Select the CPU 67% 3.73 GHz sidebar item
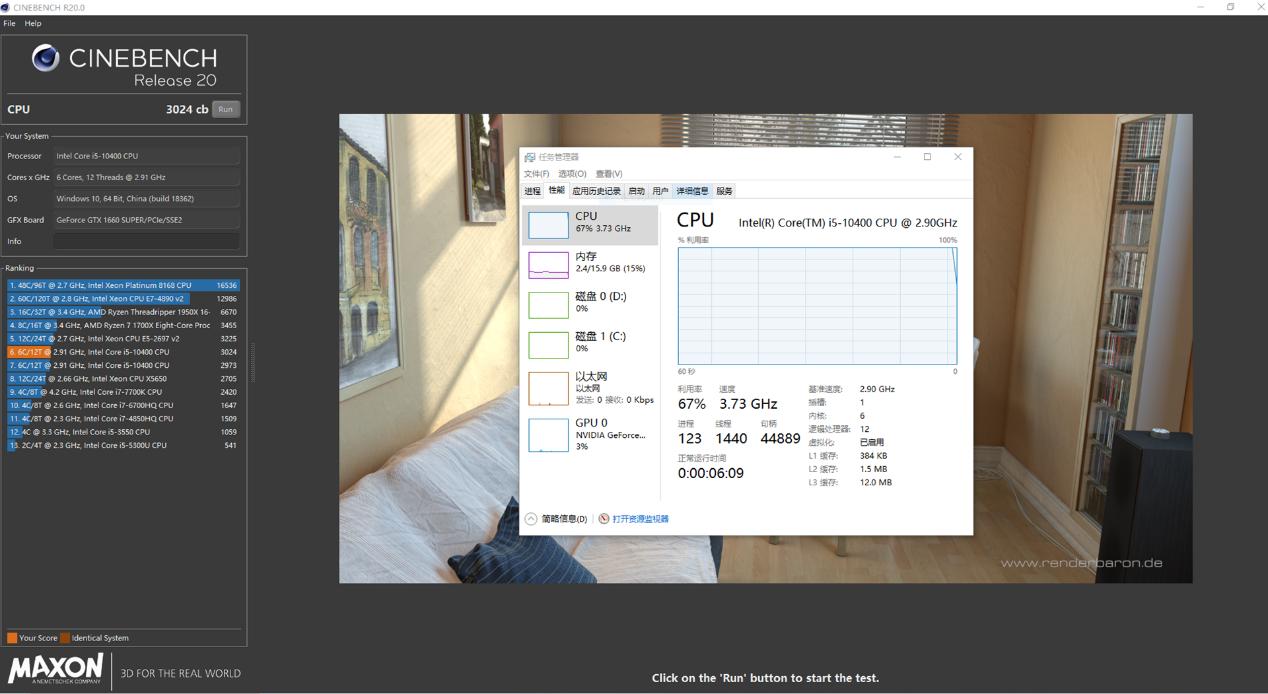1268x694 pixels. 590,225
